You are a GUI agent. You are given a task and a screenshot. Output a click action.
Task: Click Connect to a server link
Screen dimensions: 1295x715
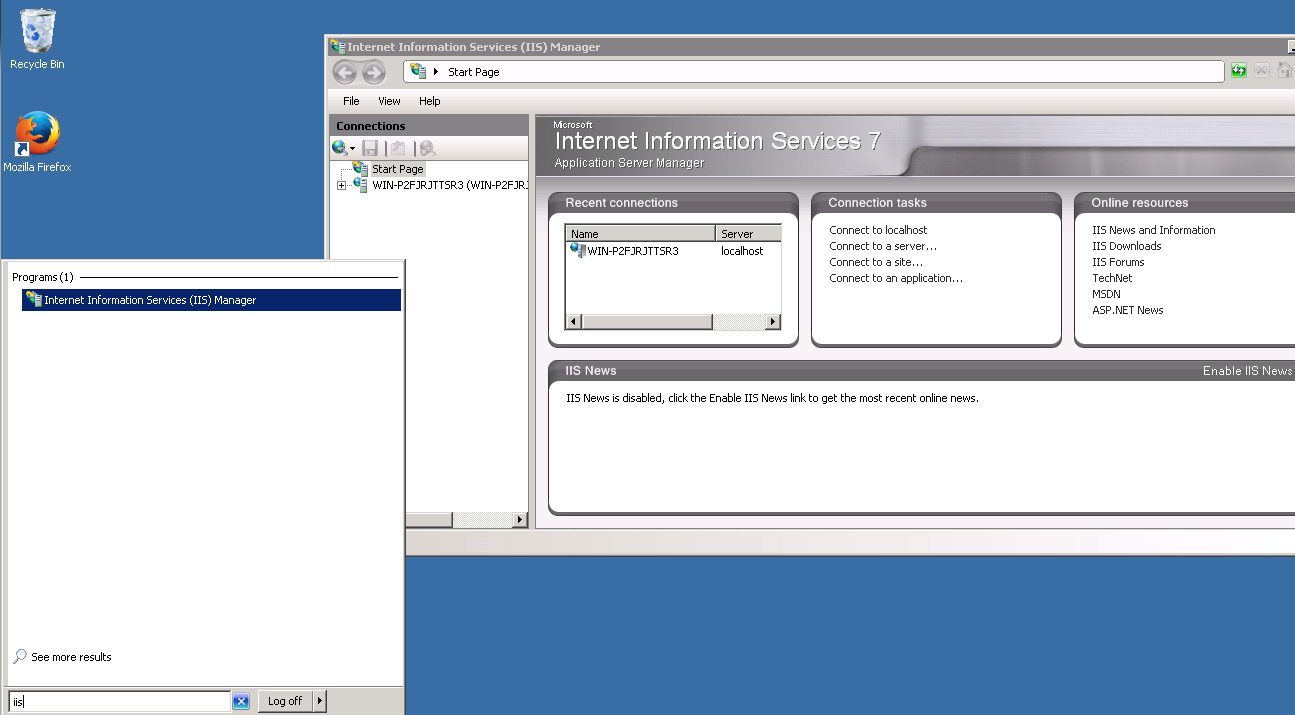click(x=883, y=246)
